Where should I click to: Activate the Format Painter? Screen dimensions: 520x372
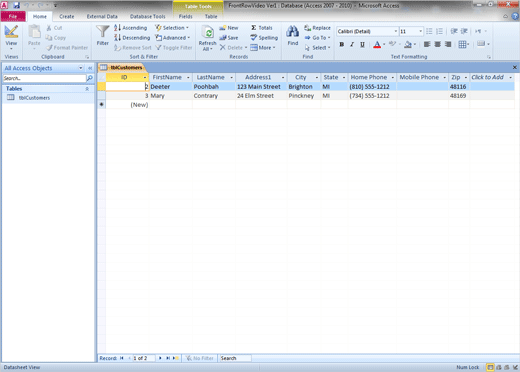click(67, 48)
